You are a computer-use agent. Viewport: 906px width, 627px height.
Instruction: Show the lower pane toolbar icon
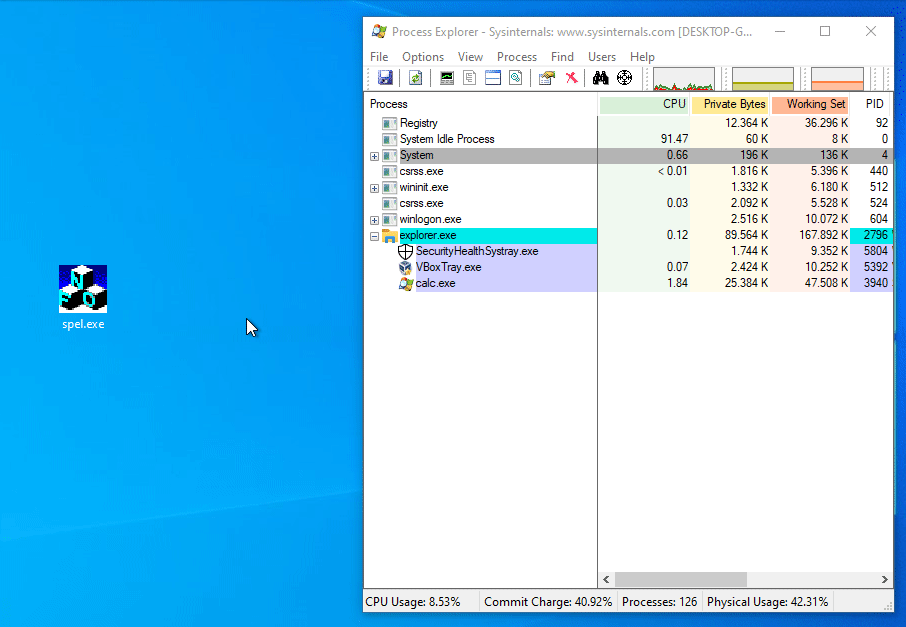(493, 77)
